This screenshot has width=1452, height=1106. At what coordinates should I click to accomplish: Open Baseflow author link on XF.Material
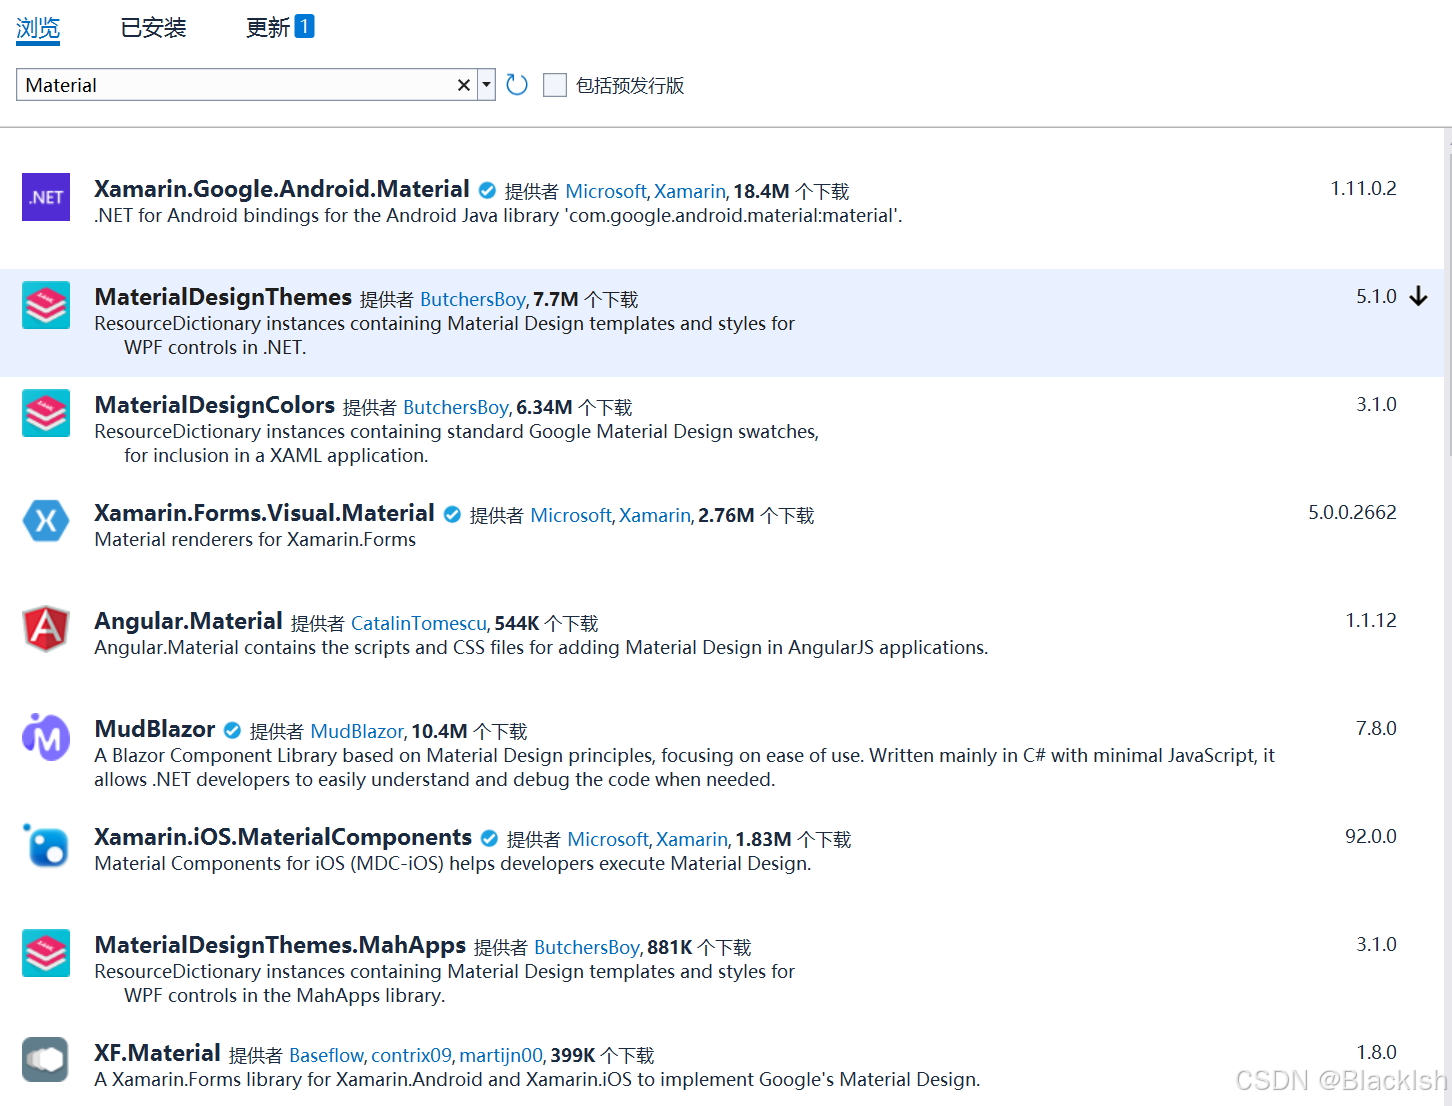click(326, 1055)
